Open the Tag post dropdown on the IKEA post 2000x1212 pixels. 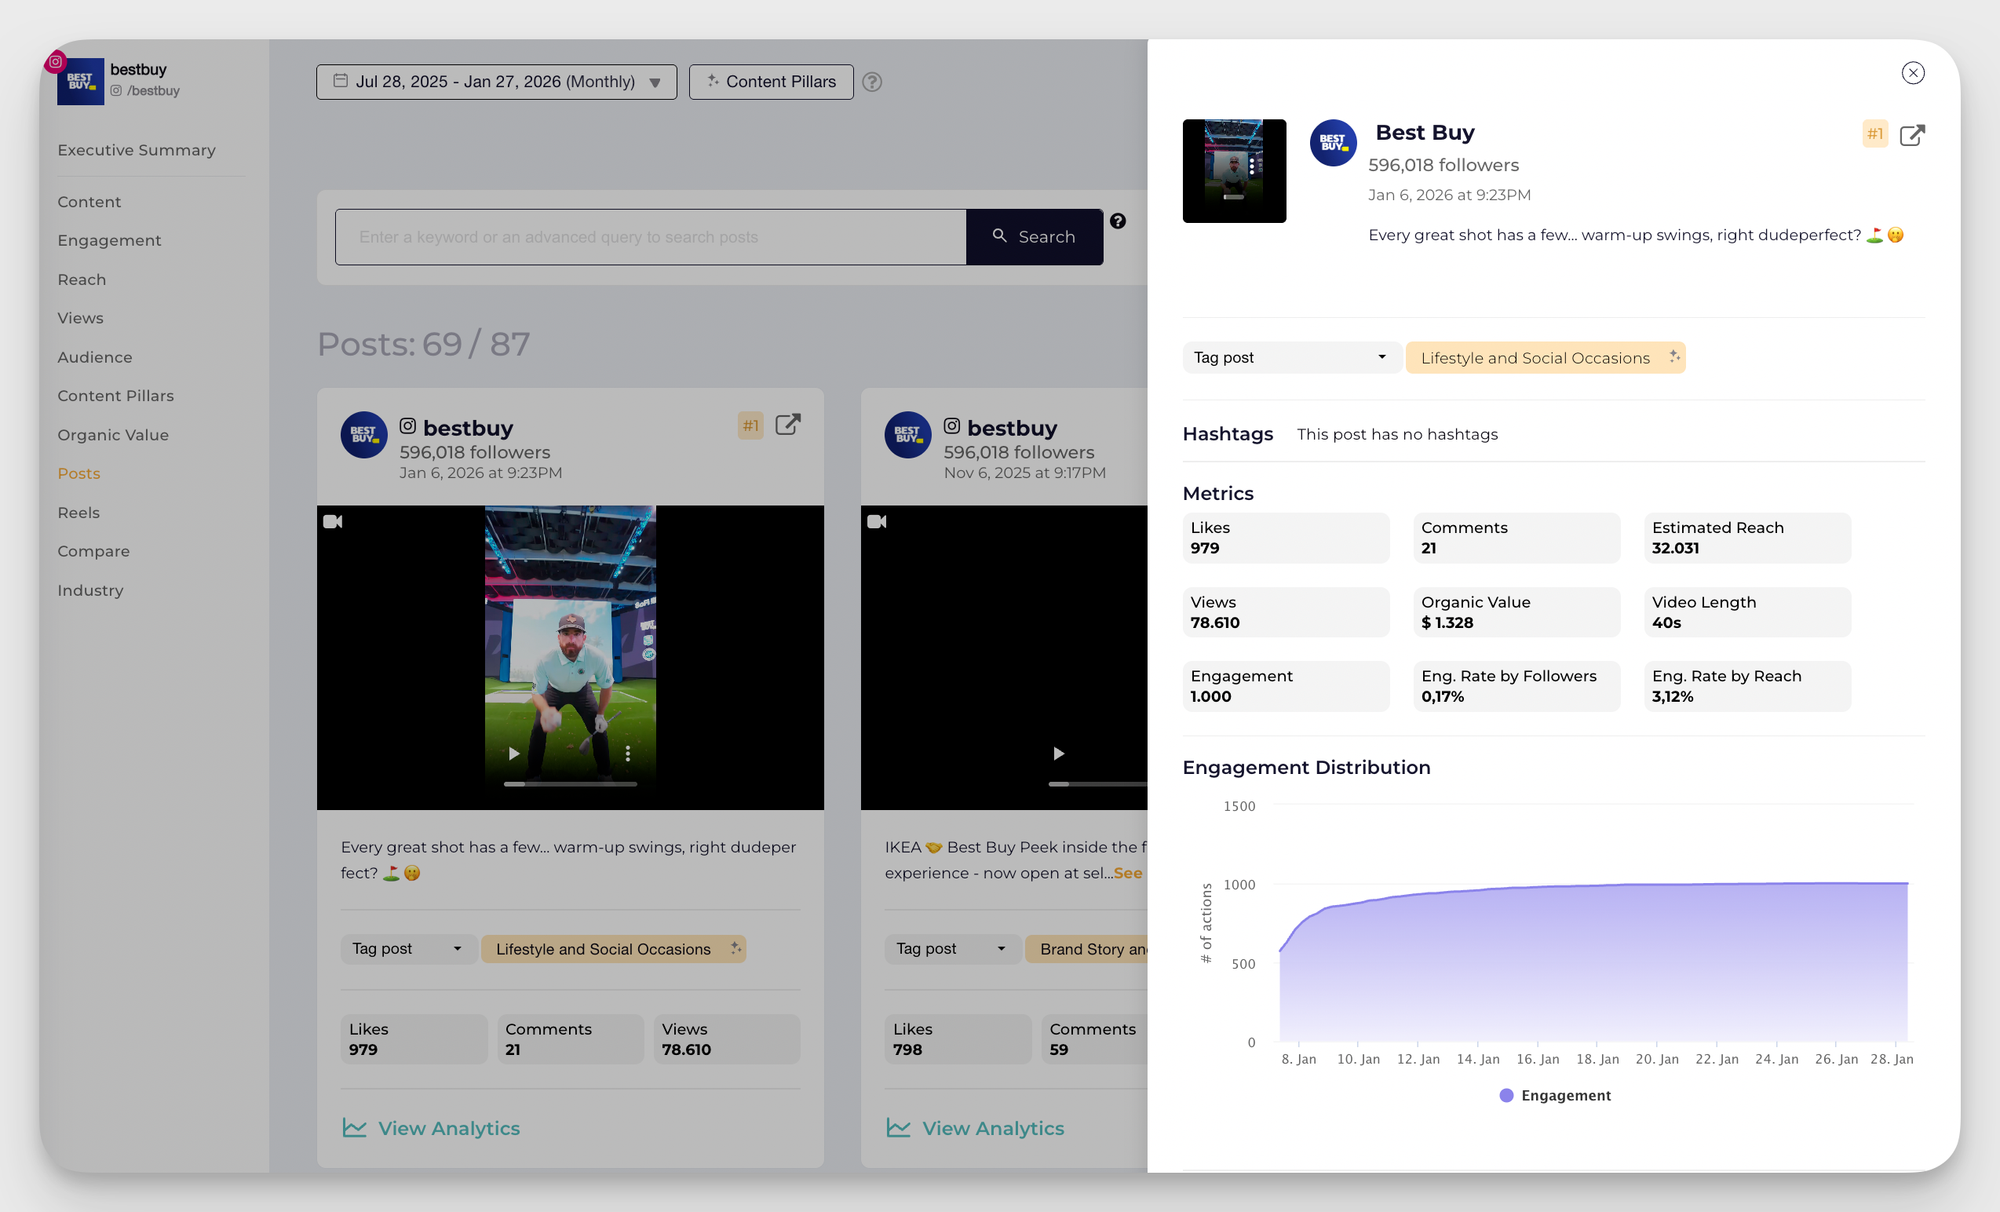[x=951, y=948]
